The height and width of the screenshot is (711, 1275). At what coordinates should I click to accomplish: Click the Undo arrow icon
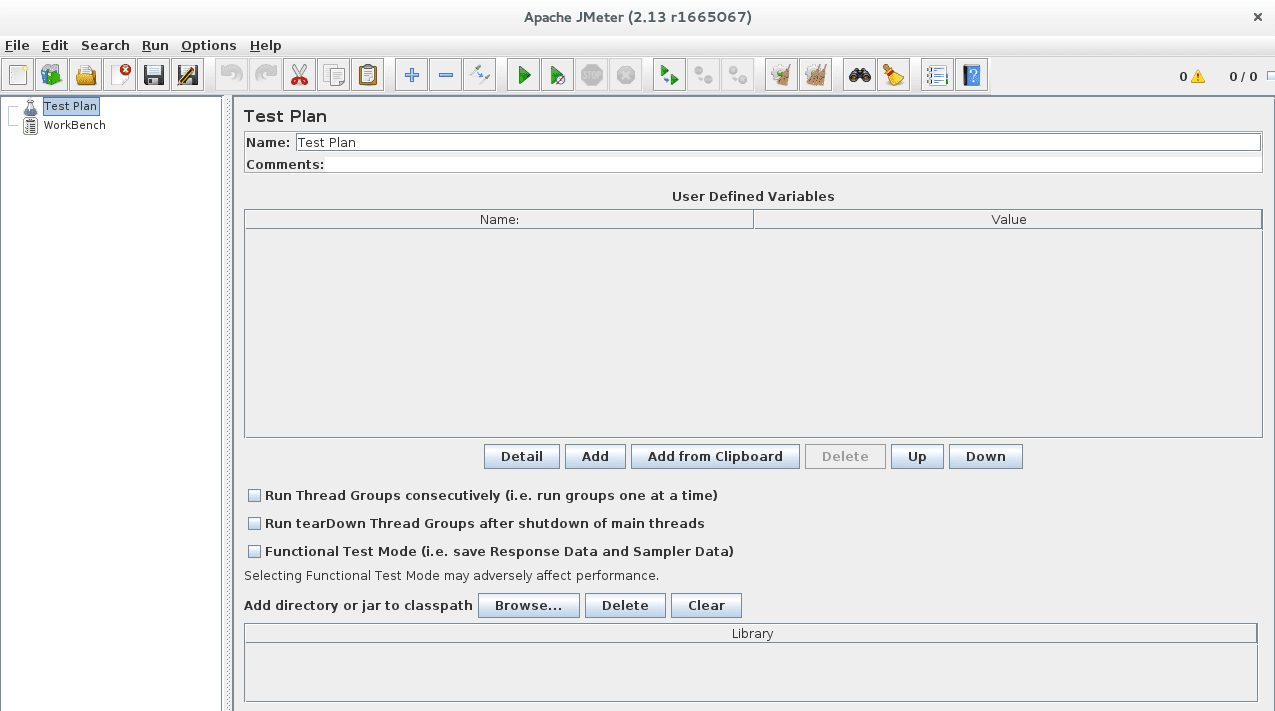tap(232, 75)
